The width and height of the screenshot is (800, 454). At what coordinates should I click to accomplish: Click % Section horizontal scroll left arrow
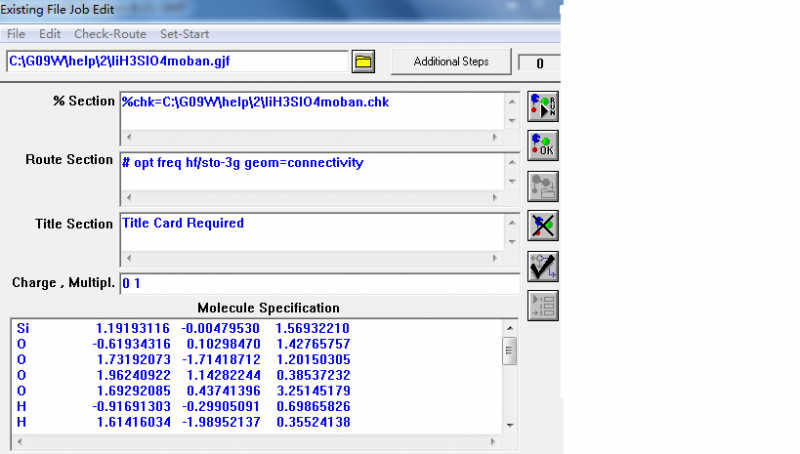coord(129,137)
